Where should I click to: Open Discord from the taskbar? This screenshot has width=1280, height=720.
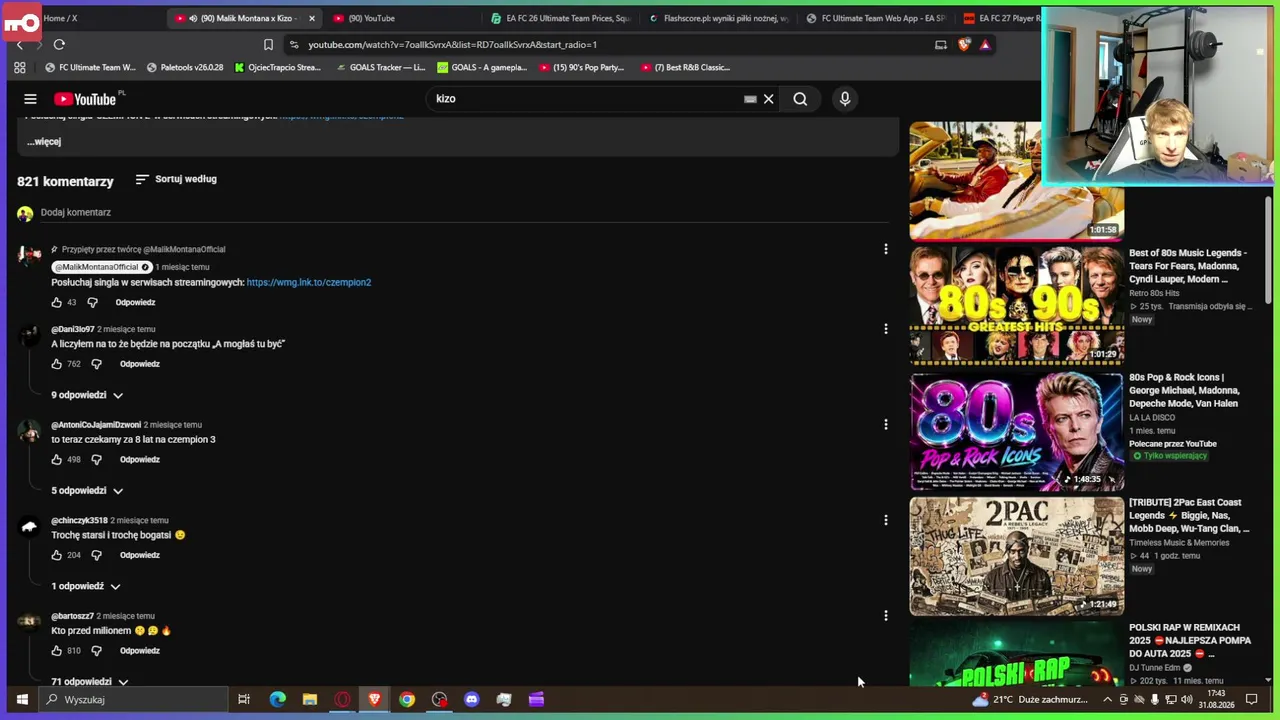(x=472, y=699)
